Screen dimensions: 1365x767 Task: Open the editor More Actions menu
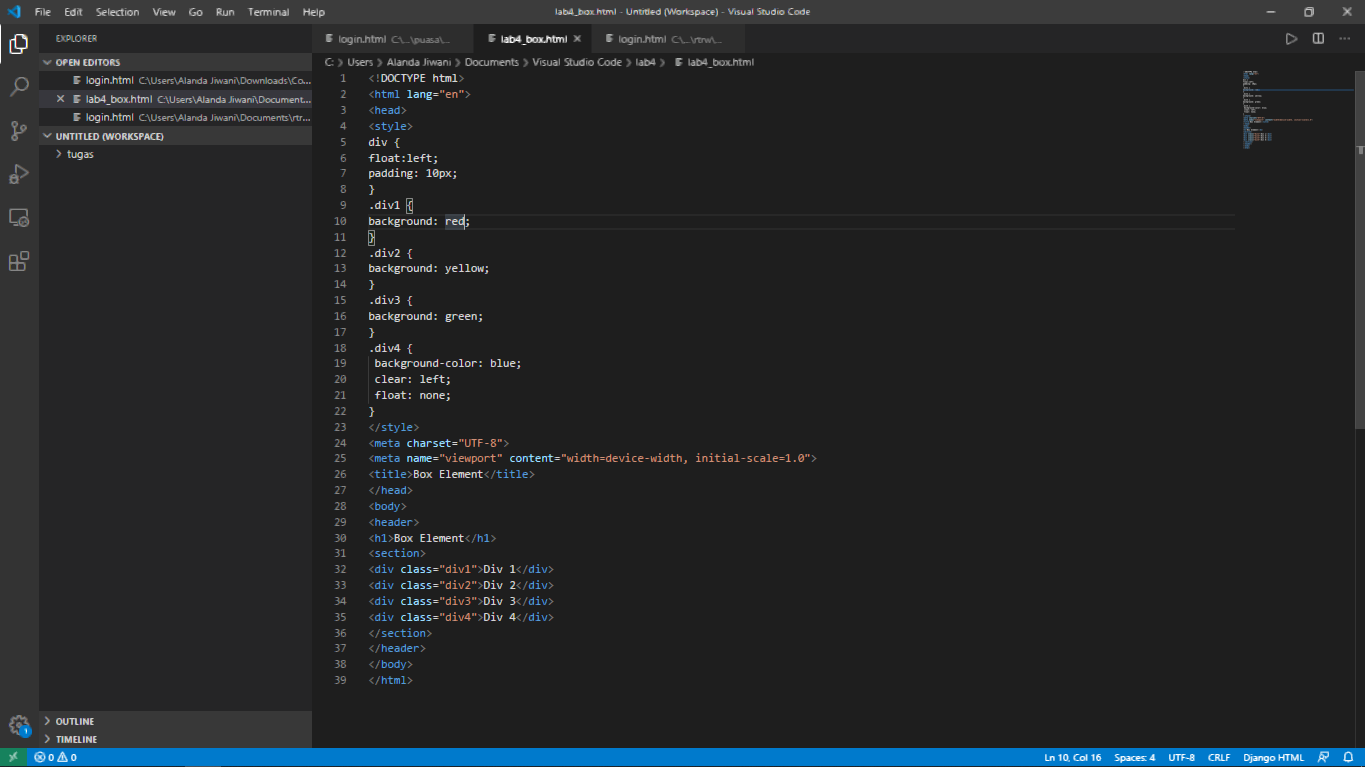(1345, 39)
